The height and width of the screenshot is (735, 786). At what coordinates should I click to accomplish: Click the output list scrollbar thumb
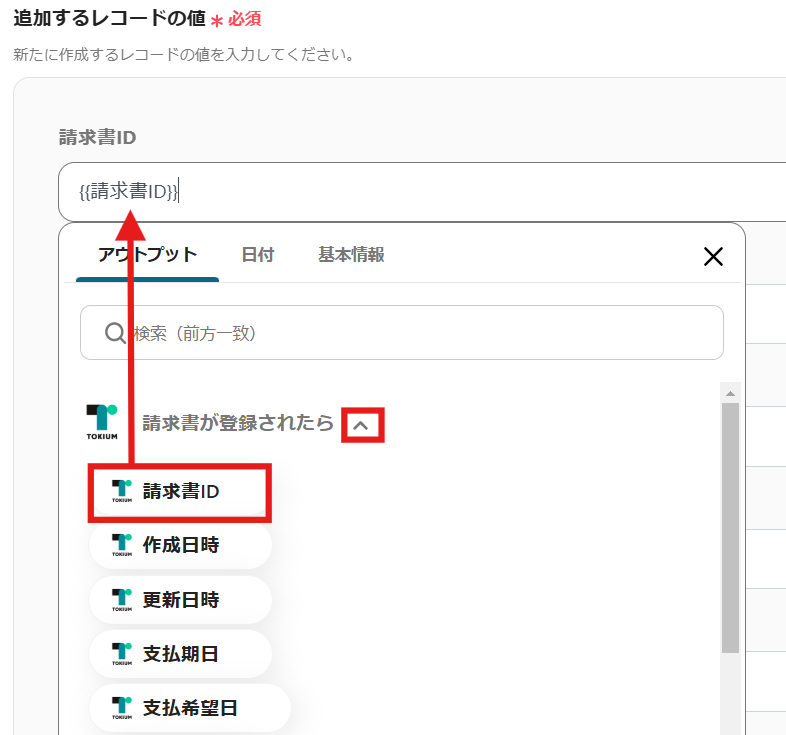tap(730, 528)
